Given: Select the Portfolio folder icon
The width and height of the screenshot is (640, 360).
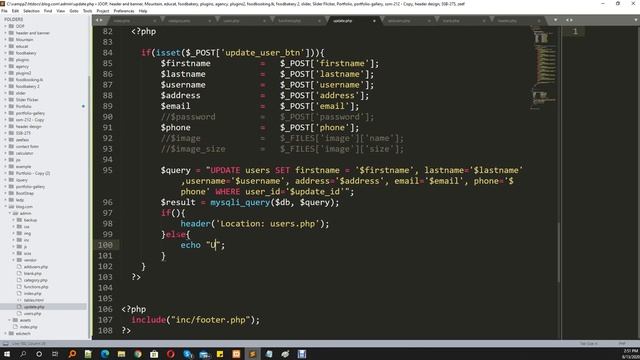Looking at the screenshot, I should 11,106.
